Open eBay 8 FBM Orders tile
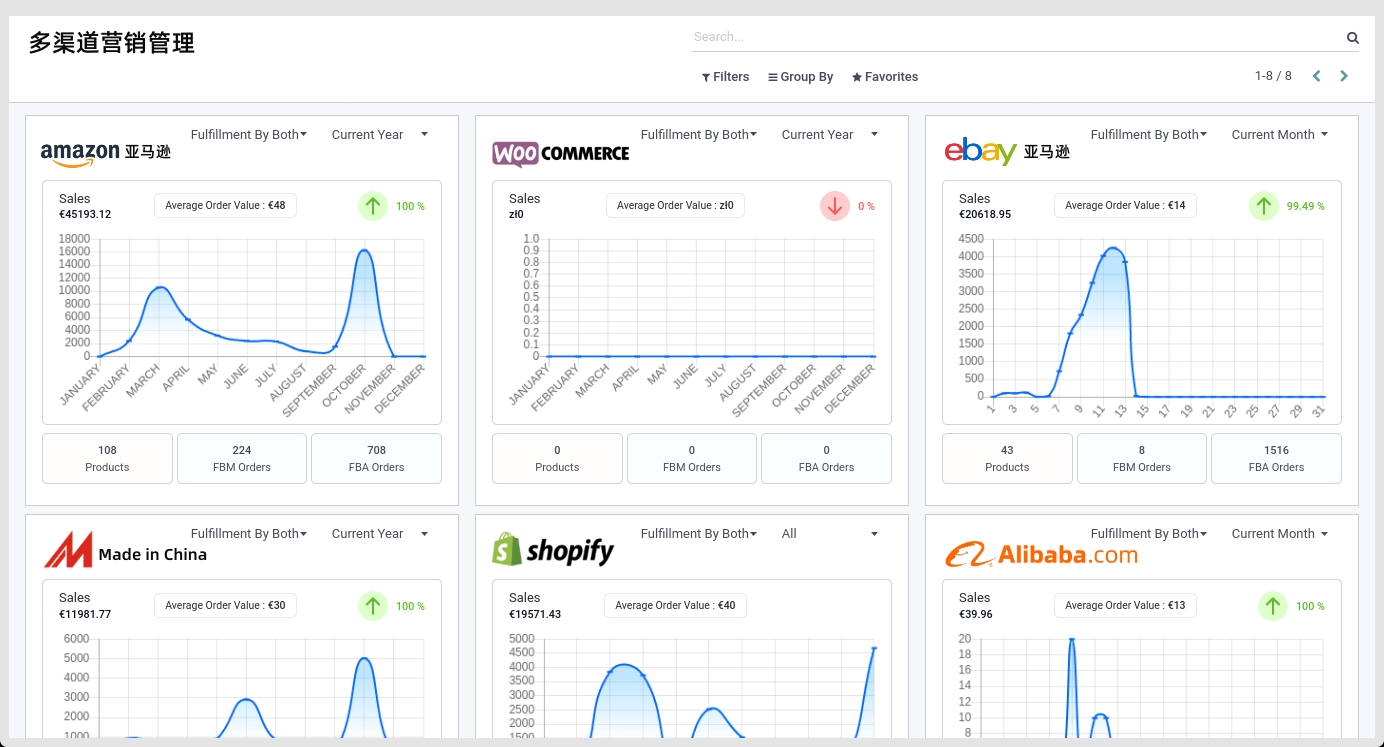This screenshot has height=747, width=1384. point(1142,458)
